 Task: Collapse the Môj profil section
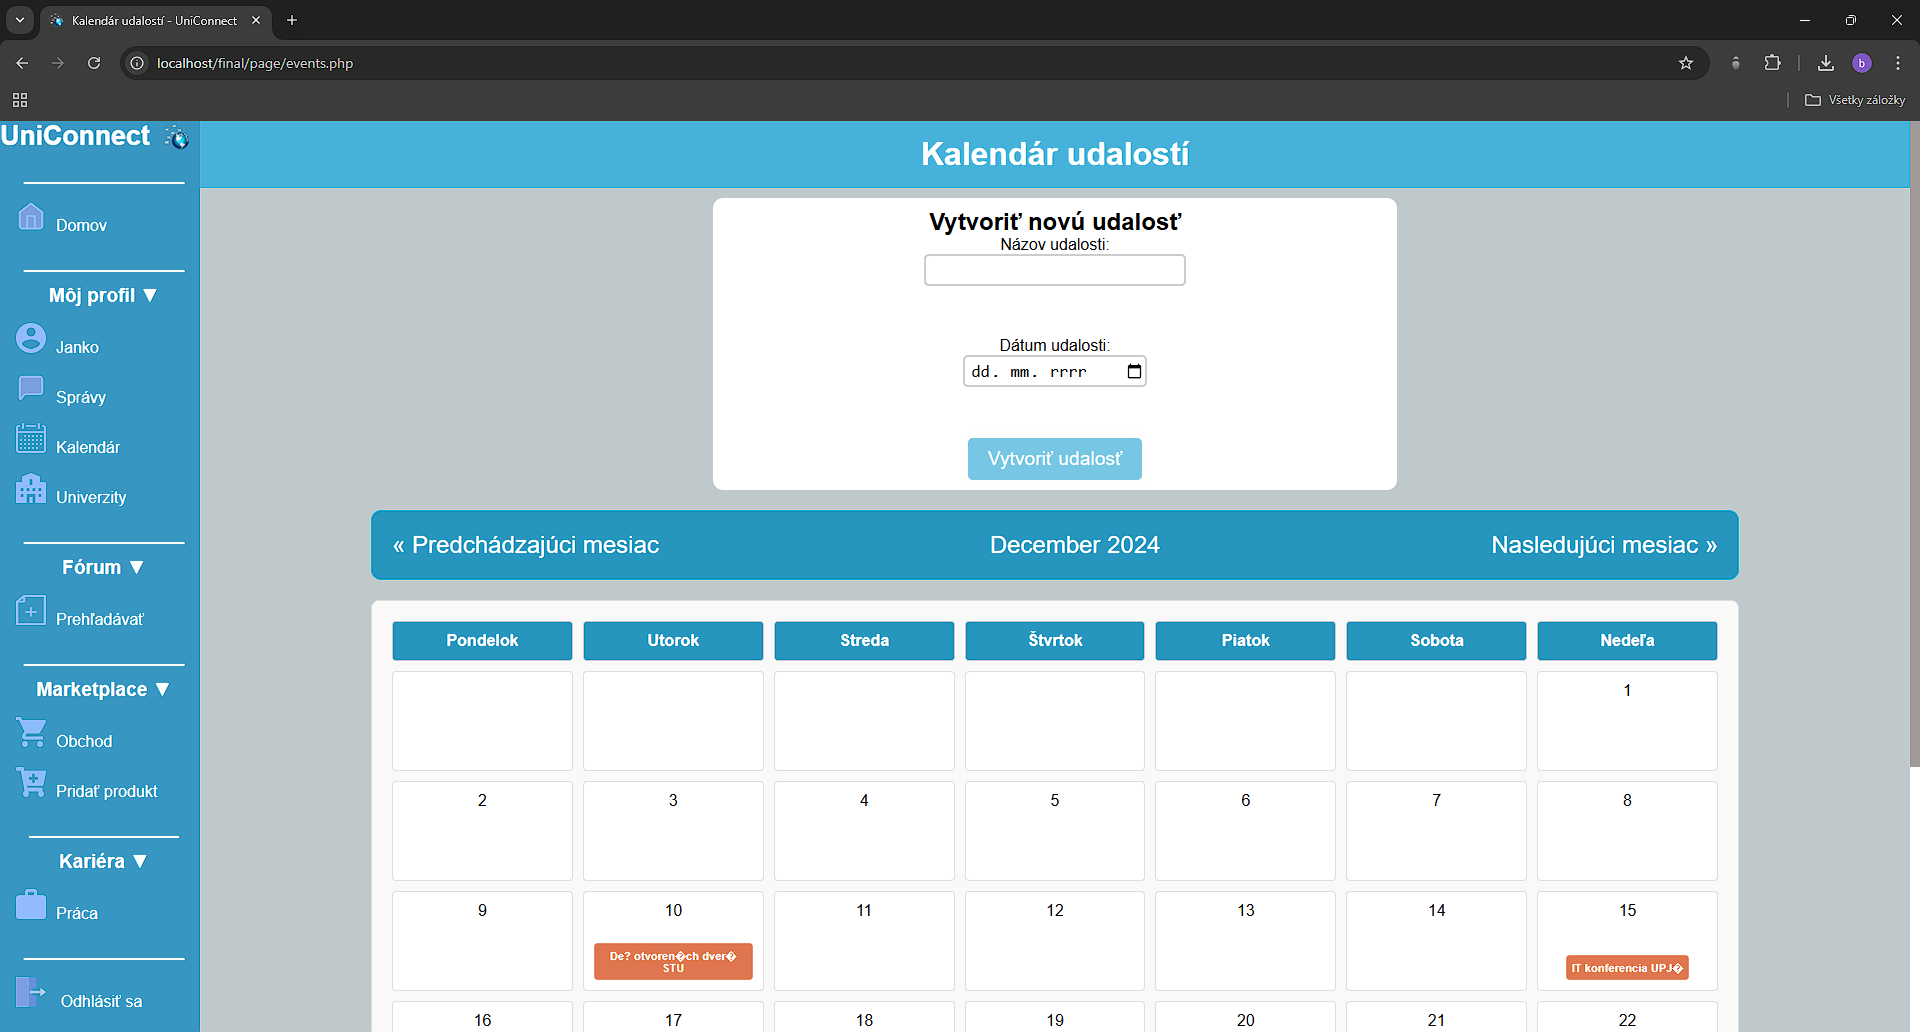click(x=103, y=295)
